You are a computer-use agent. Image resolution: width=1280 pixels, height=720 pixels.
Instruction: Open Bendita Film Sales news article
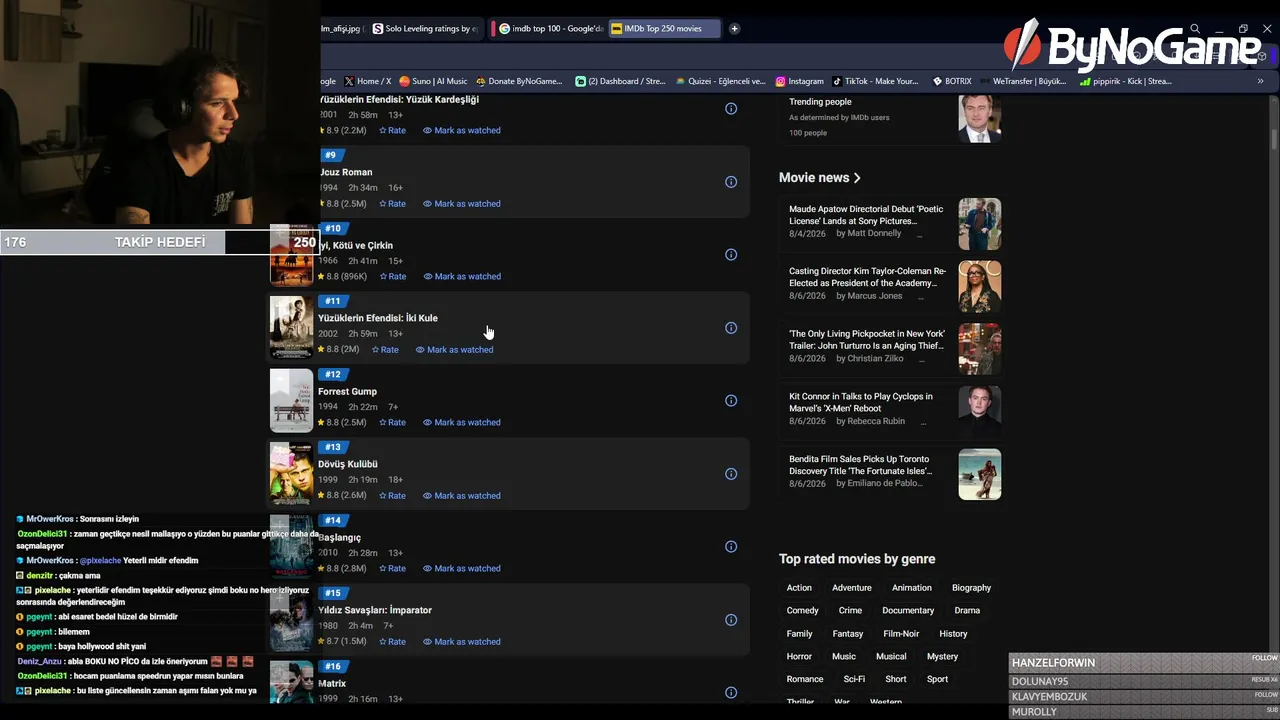click(861, 465)
